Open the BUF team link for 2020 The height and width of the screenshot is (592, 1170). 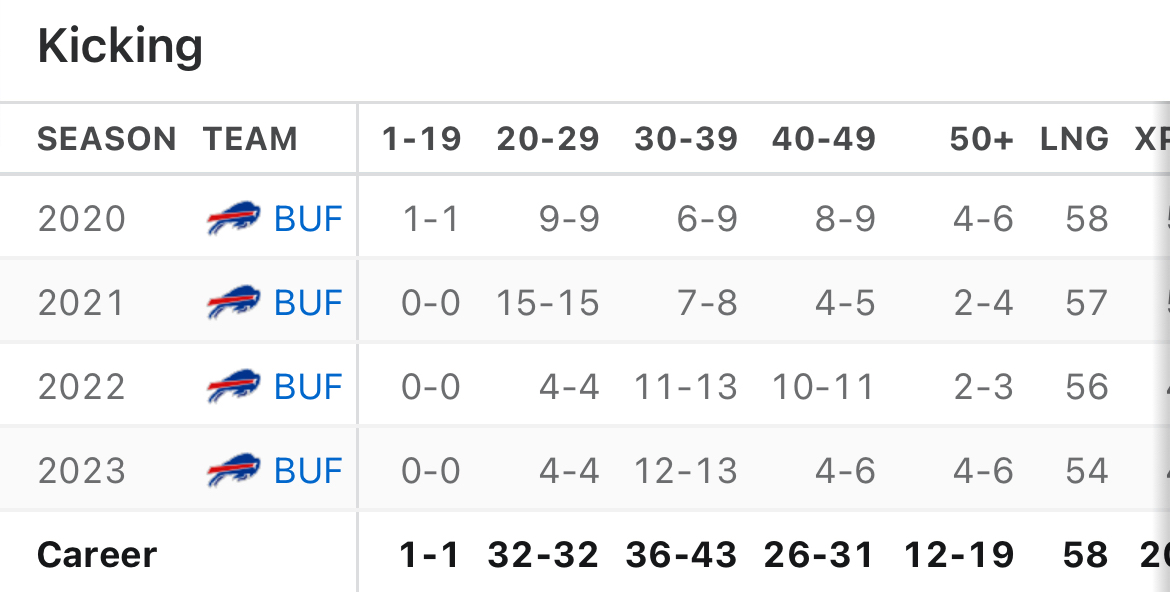point(308,219)
